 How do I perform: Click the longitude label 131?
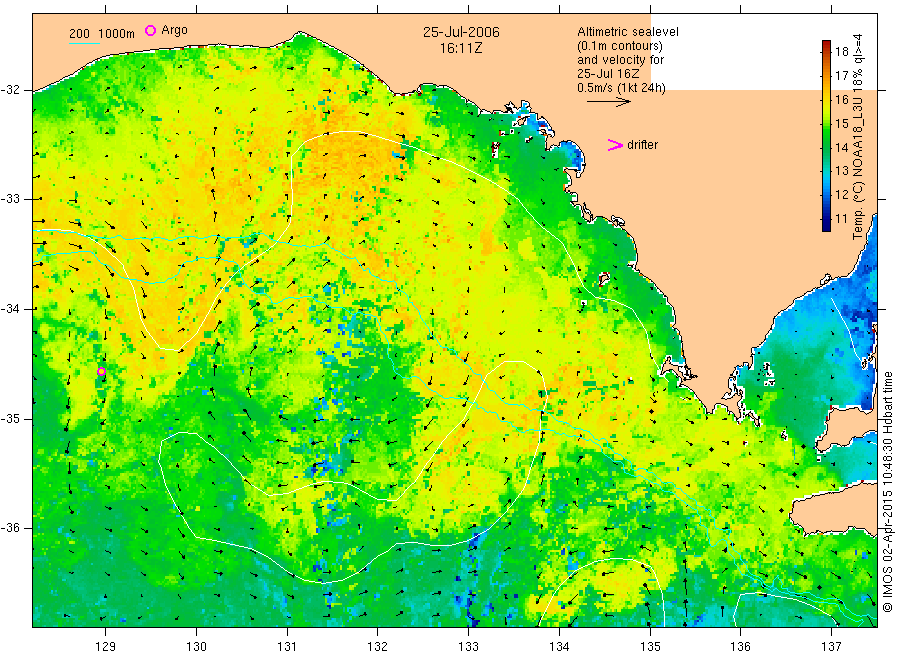tap(287, 647)
